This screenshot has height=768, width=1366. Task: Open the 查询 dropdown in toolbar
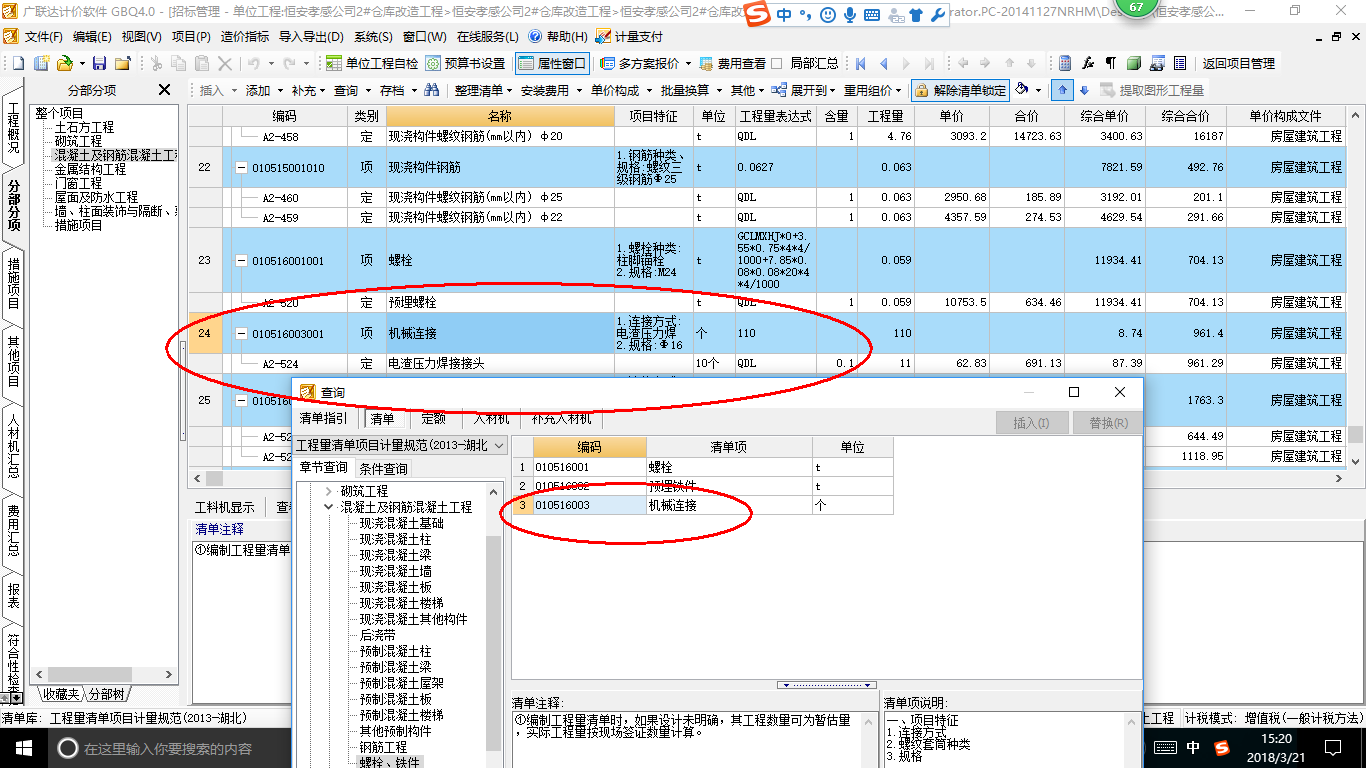point(352,90)
